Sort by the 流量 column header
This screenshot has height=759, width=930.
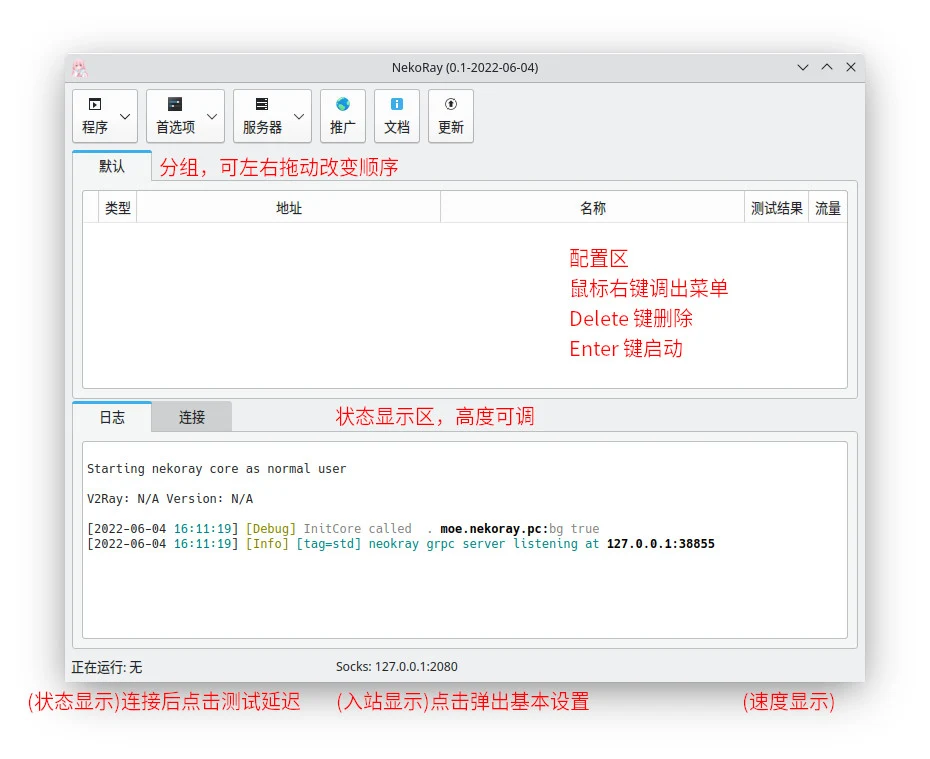827,208
